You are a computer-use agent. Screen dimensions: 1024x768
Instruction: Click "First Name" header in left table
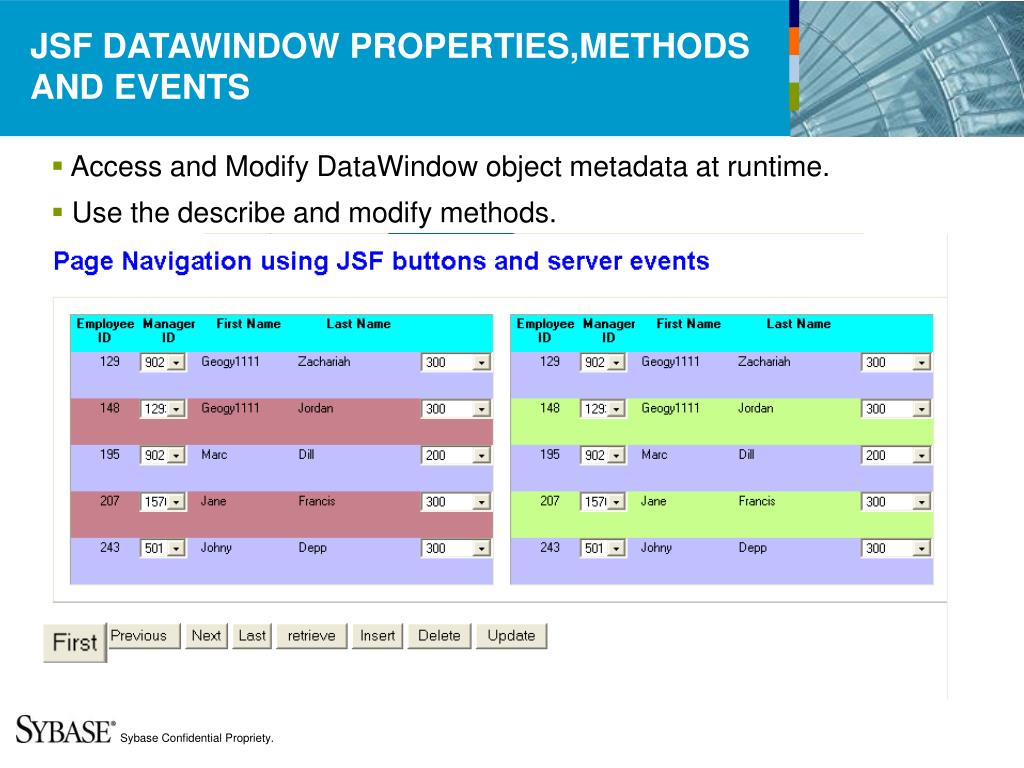248,324
